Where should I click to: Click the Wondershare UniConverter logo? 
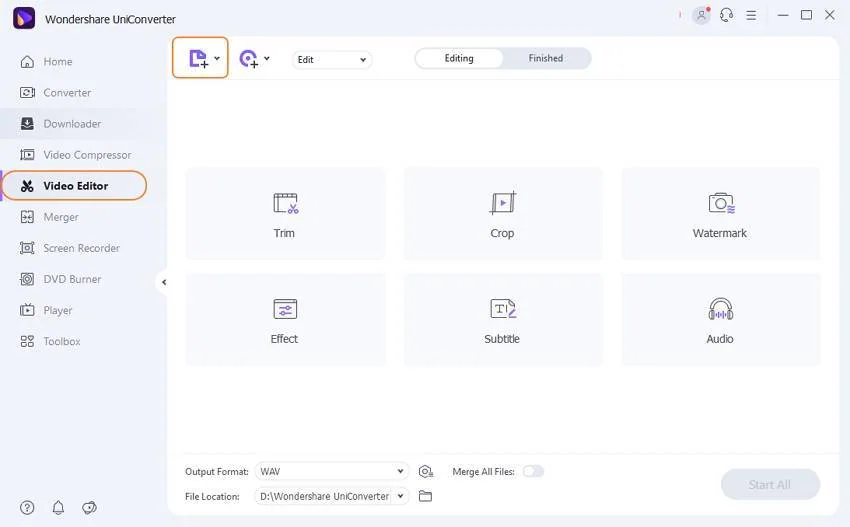point(24,18)
